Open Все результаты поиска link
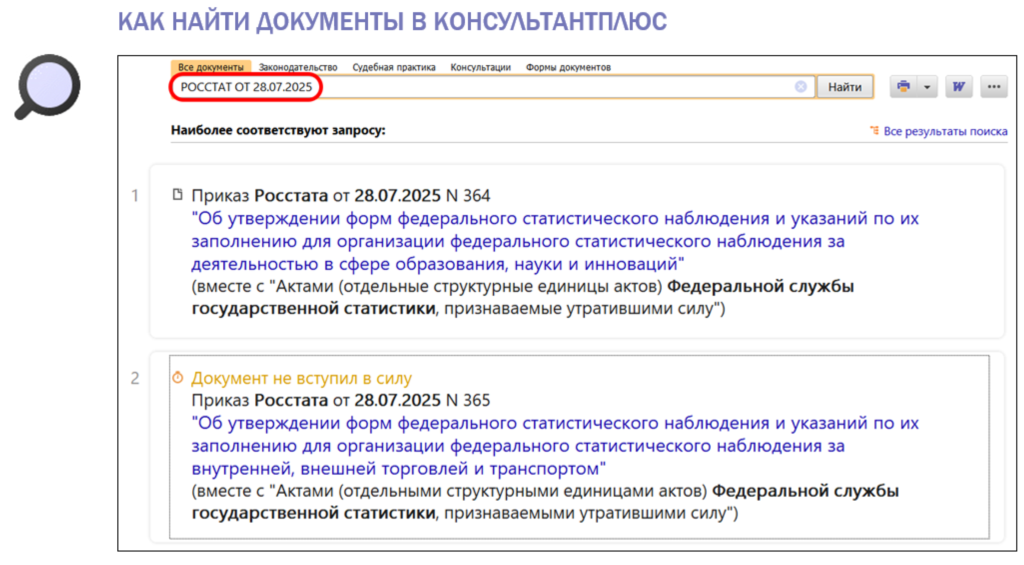 [945, 131]
